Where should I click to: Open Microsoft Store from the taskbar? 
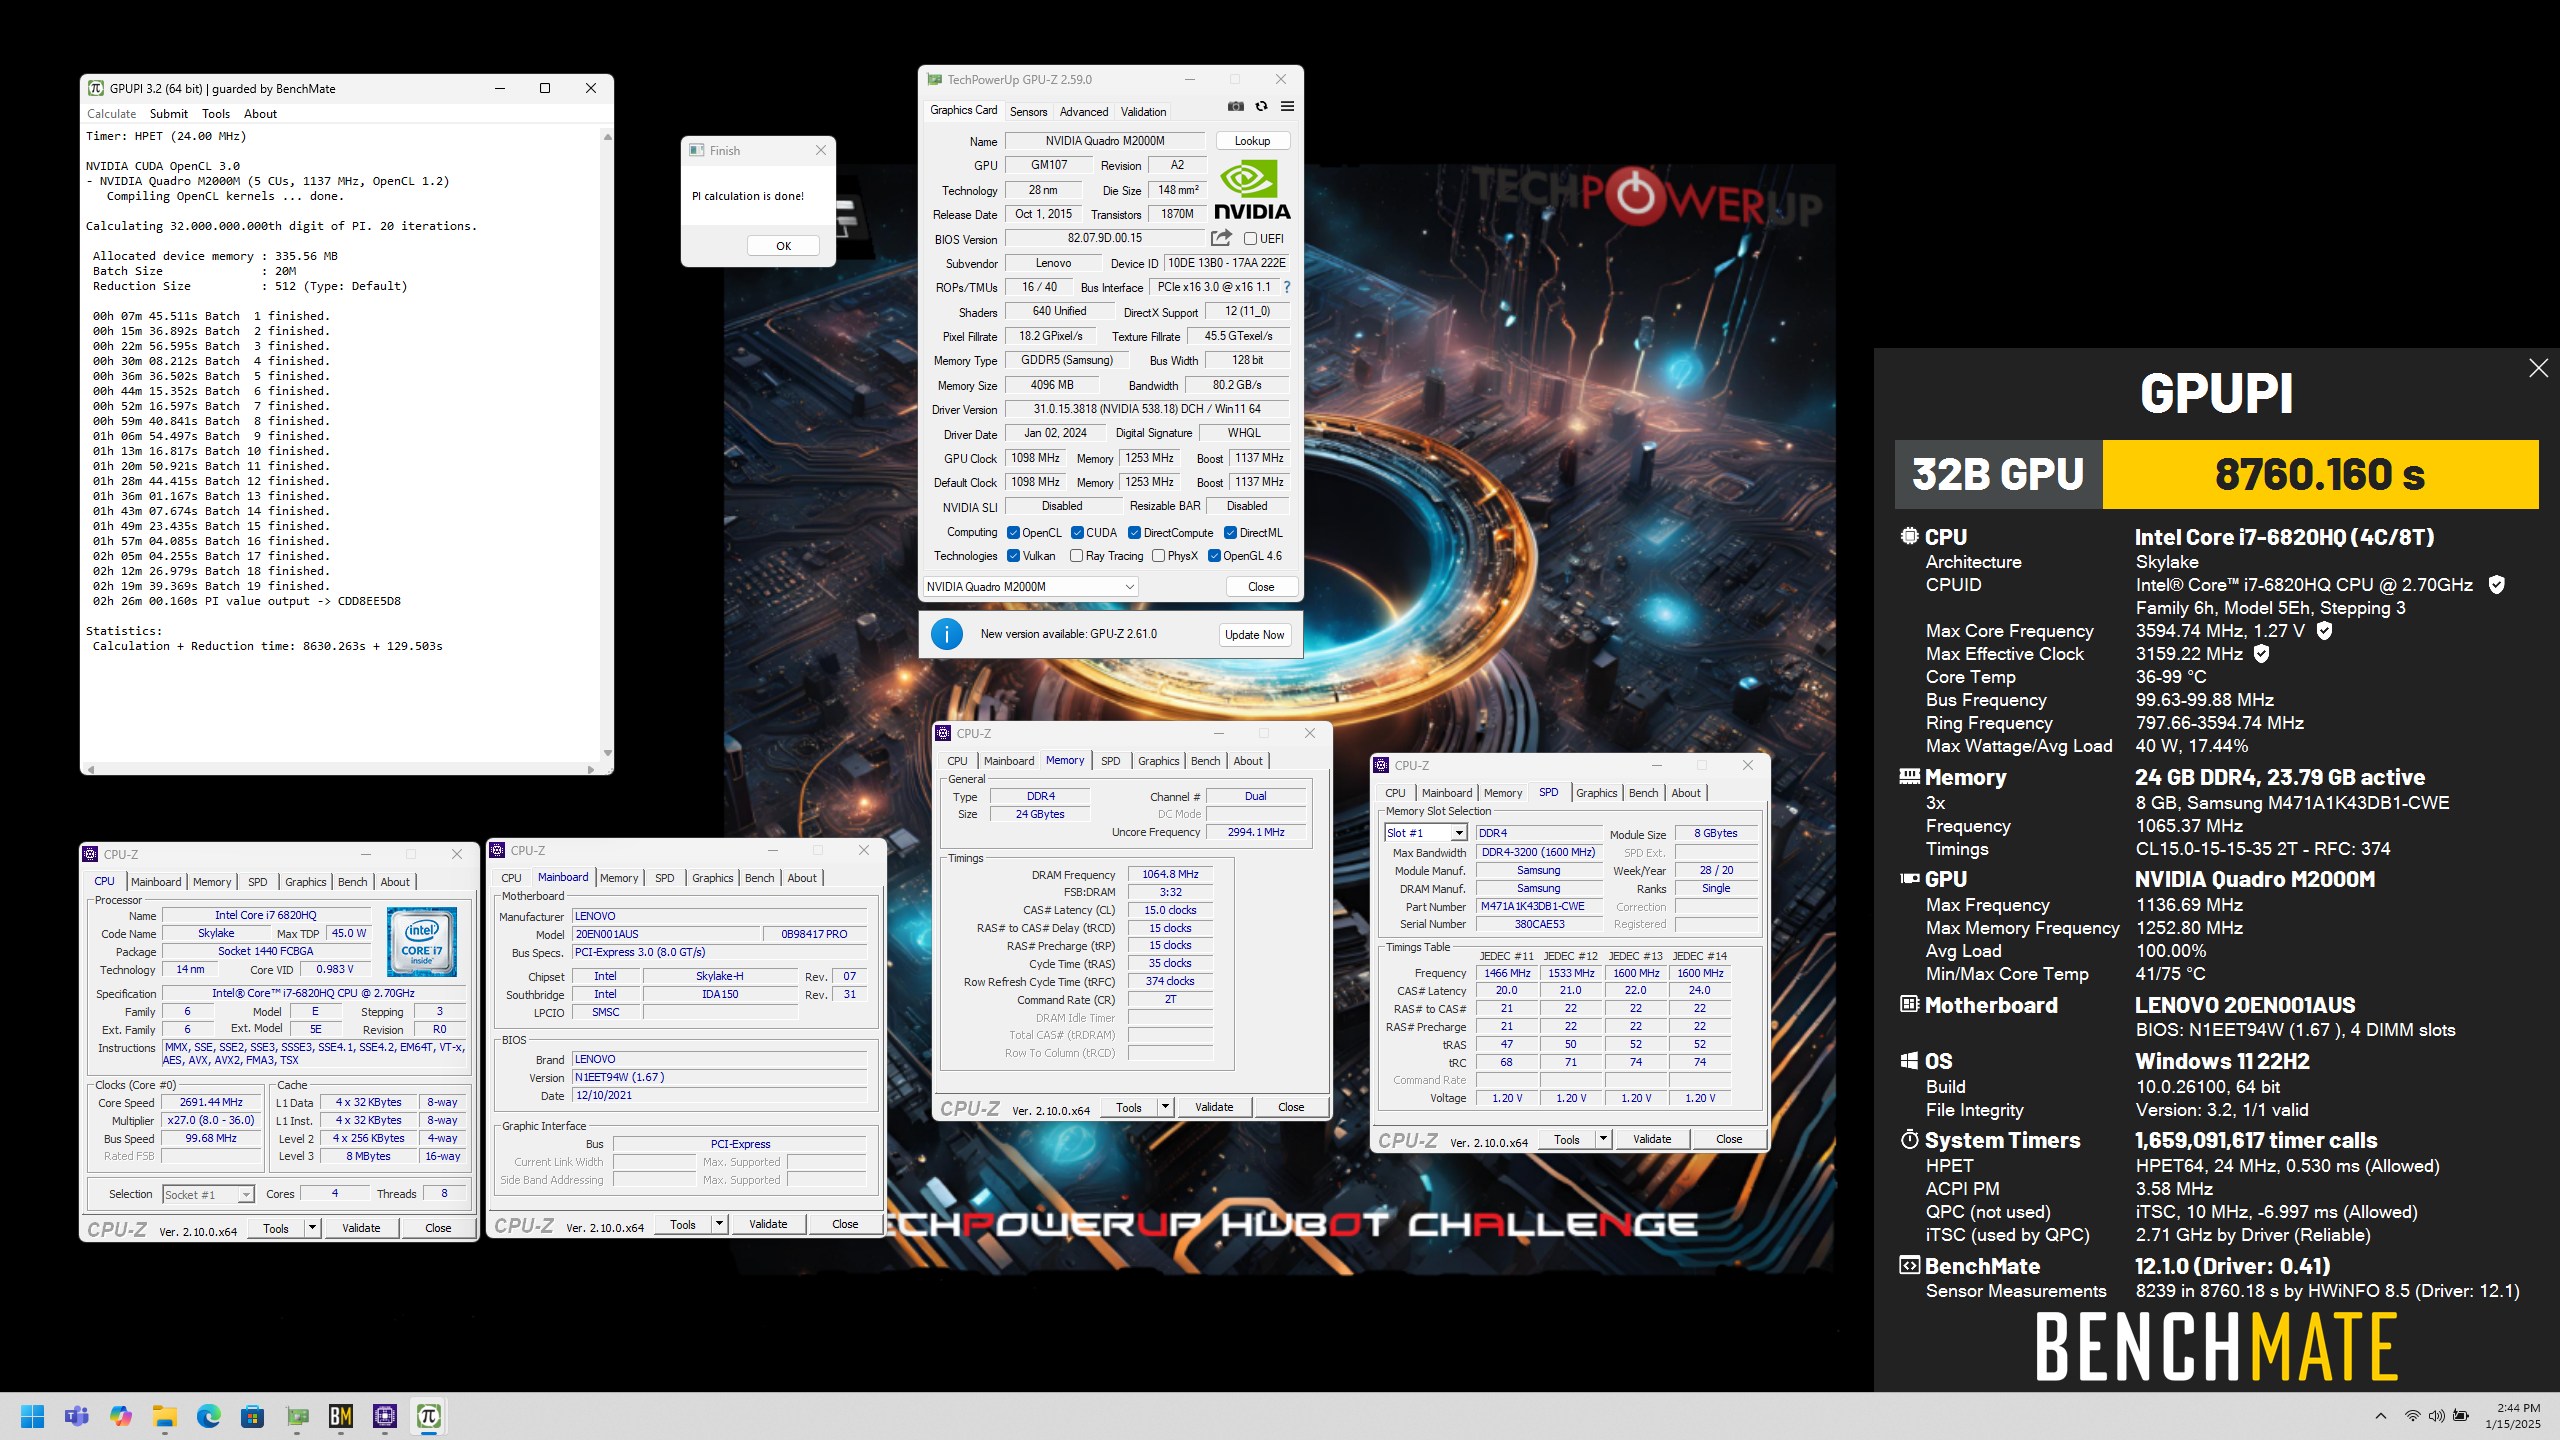coord(253,1416)
